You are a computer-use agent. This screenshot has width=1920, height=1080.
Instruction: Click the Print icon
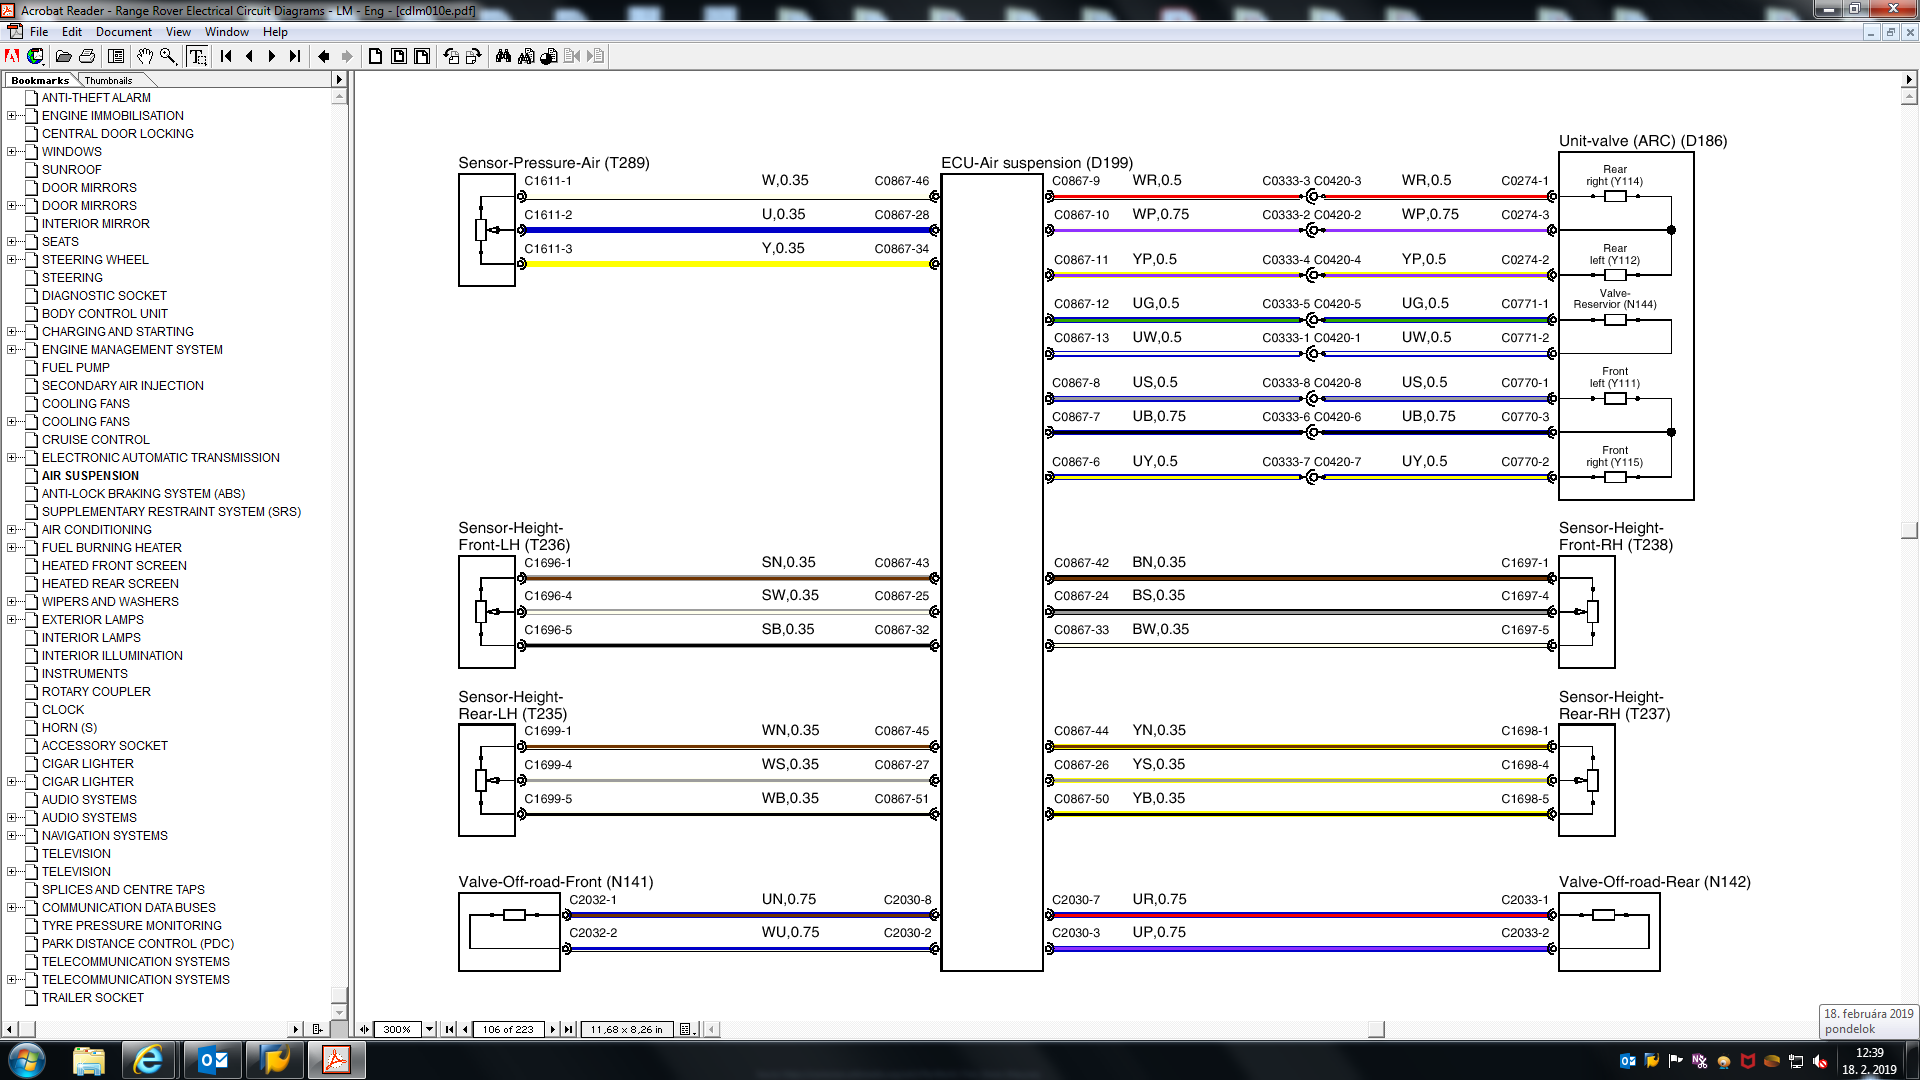87,56
